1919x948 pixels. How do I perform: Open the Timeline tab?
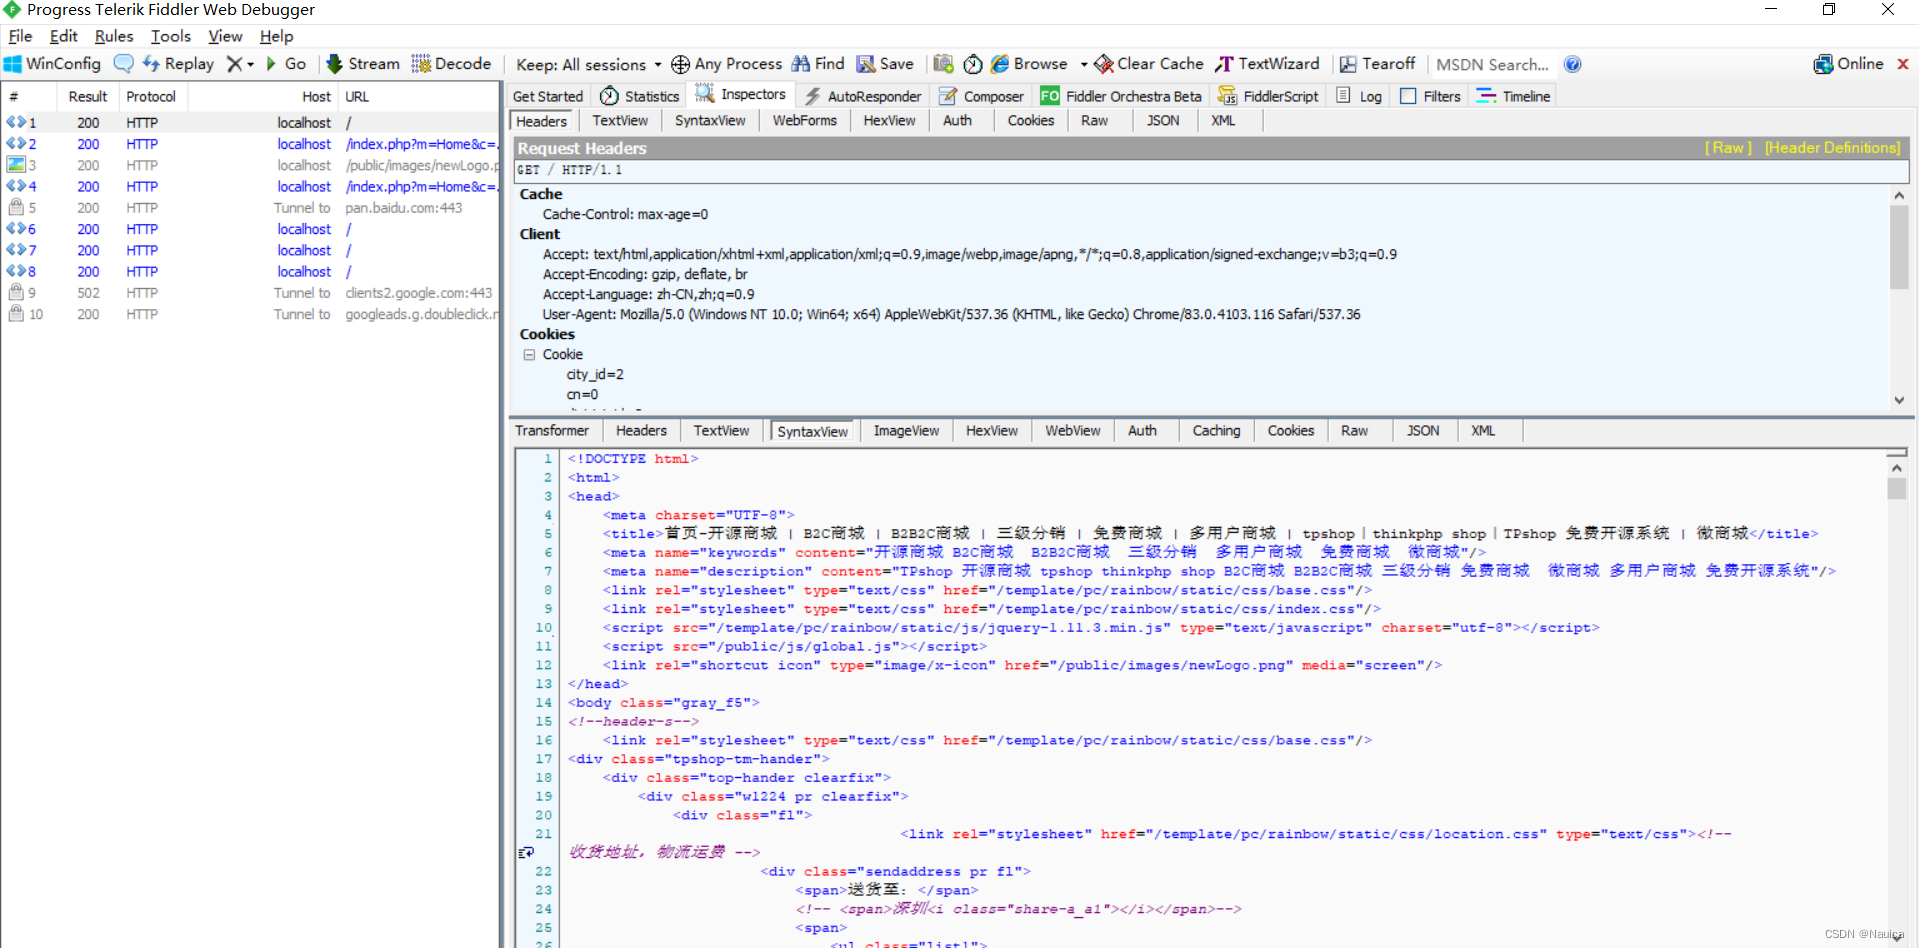(1513, 96)
